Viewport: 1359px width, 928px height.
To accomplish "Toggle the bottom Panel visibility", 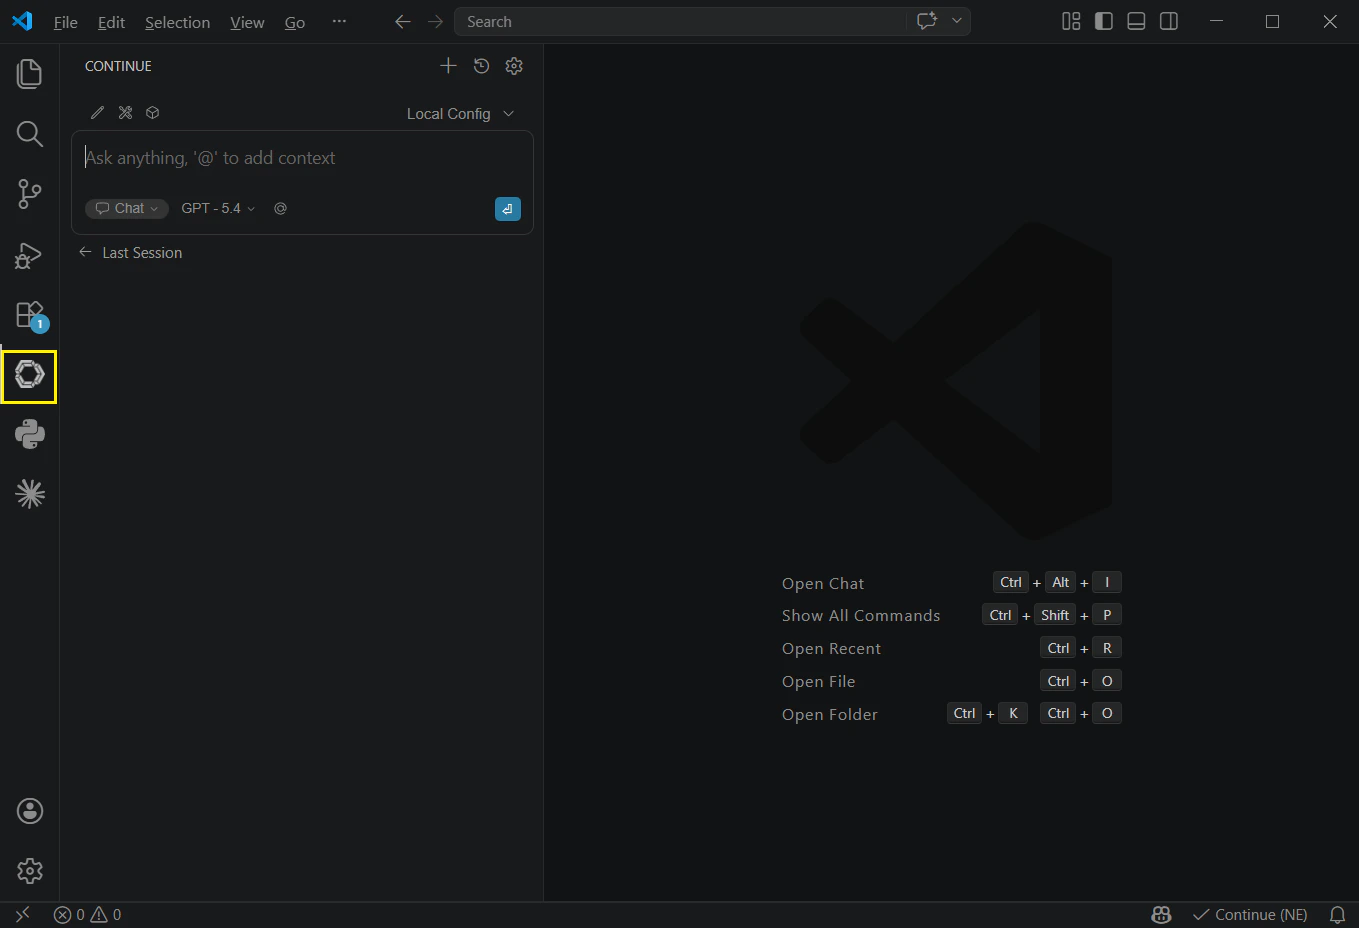I will [x=1136, y=21].
